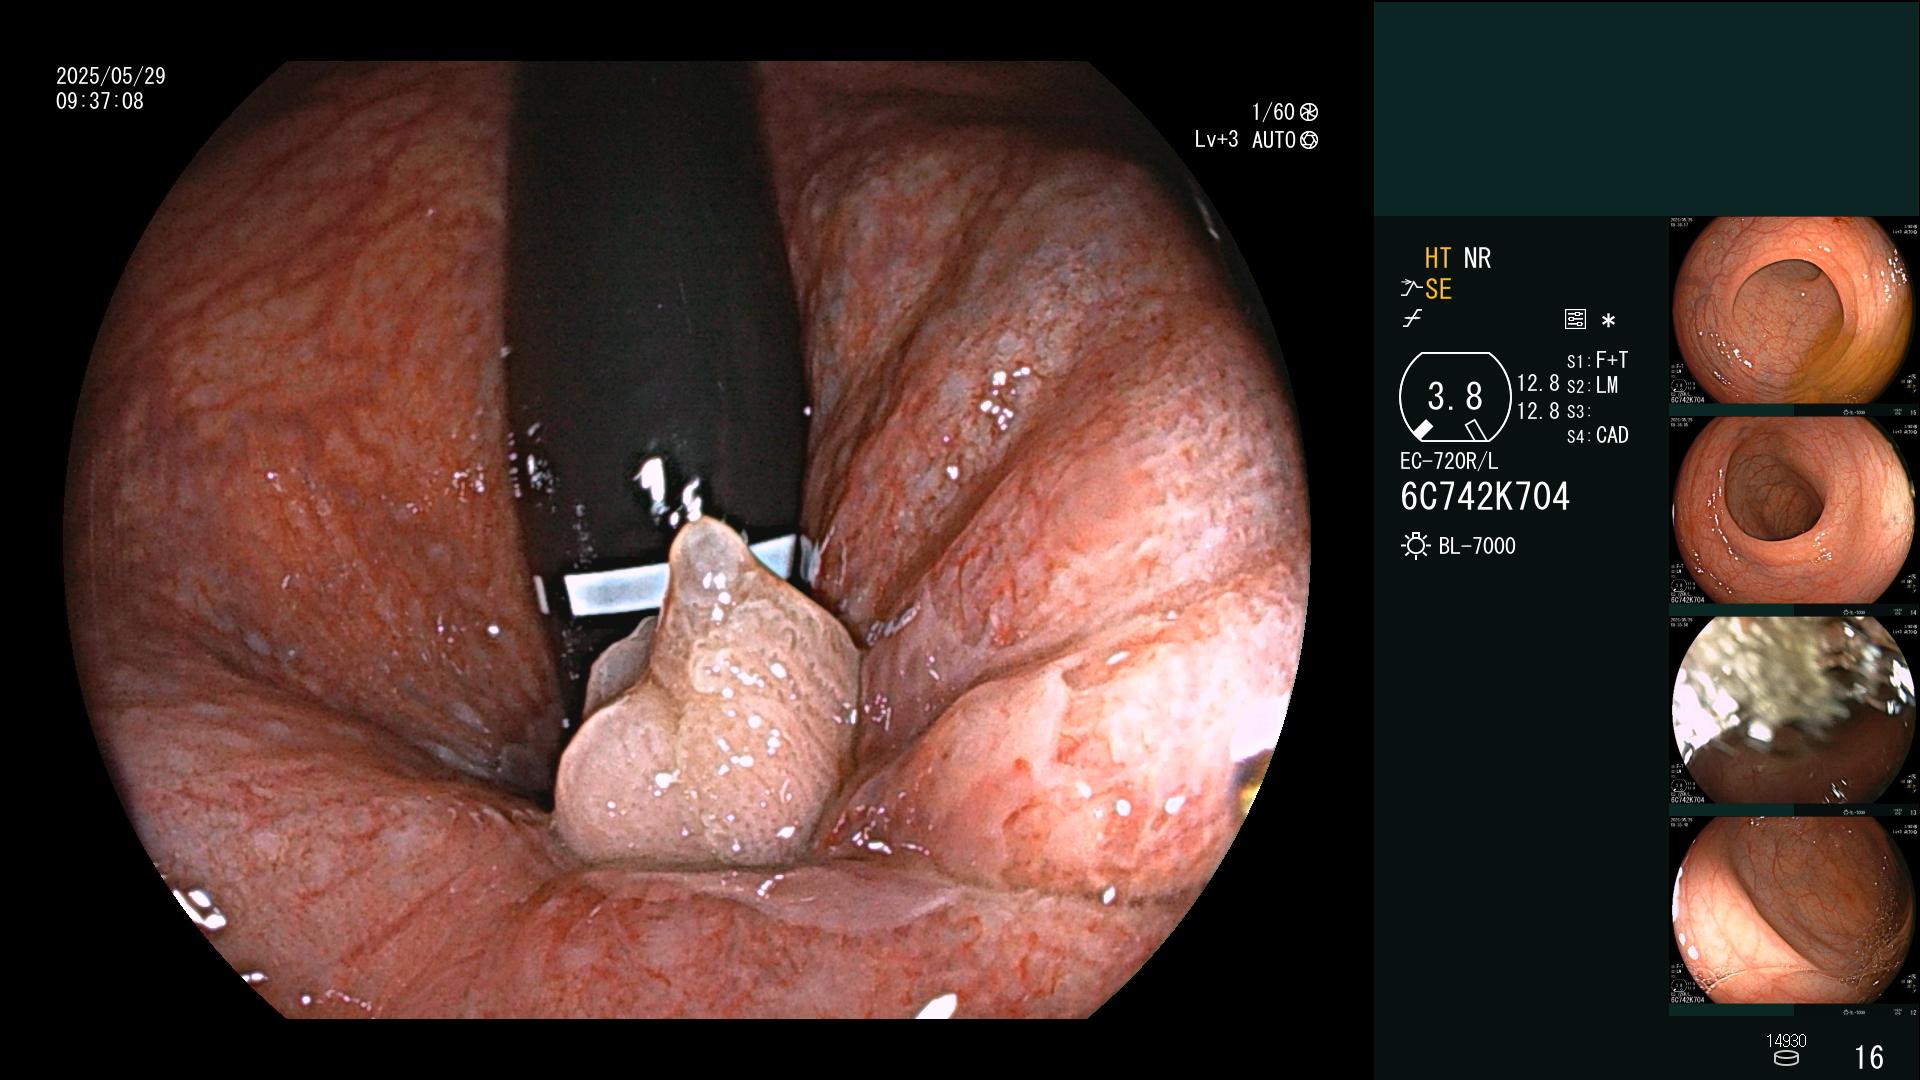
Task: Open the sliders settings icon
Action: coord(1575,320)
